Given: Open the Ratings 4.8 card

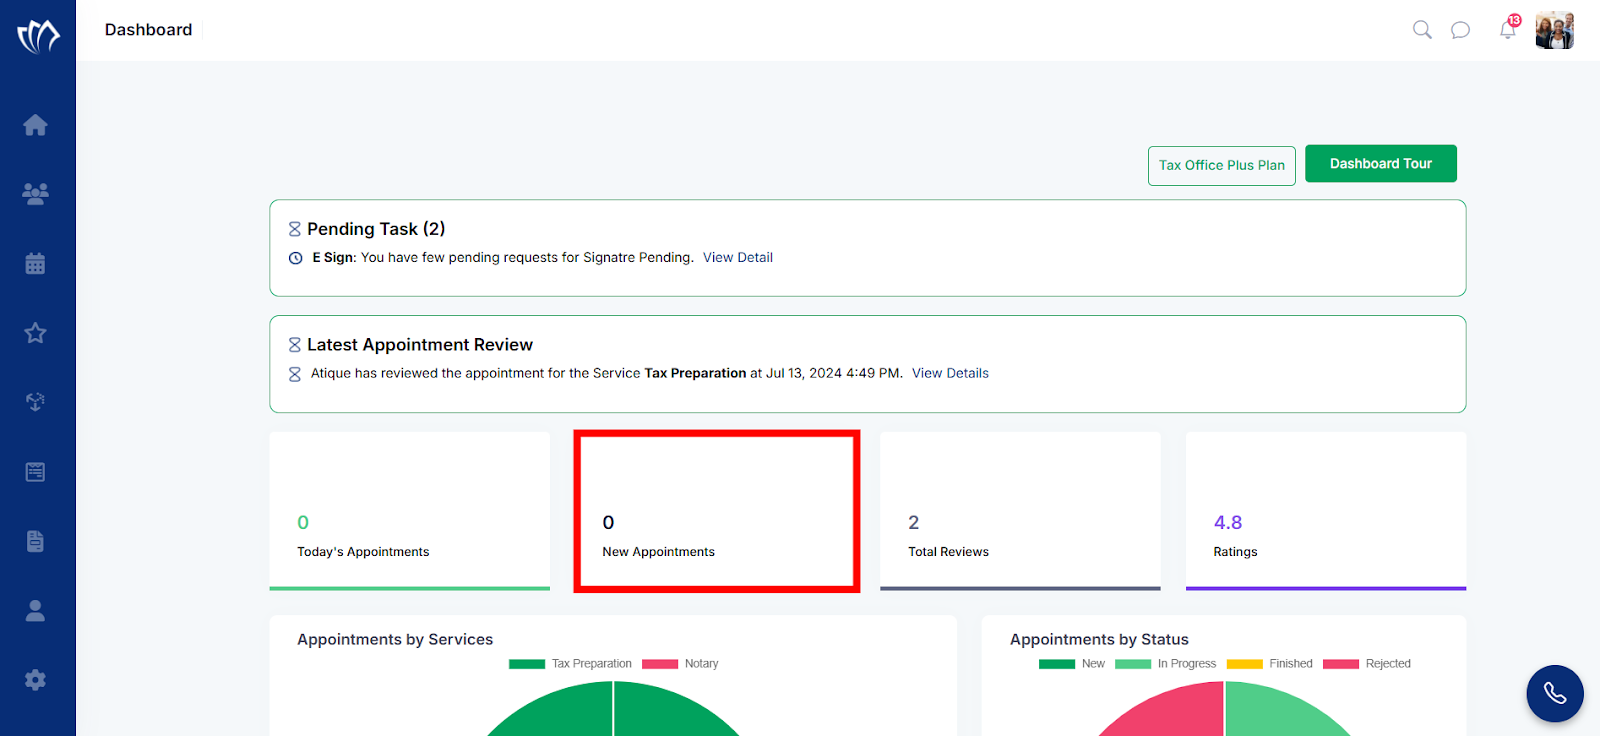Looking at the screenshot, I should click(x=1326, y=511).
